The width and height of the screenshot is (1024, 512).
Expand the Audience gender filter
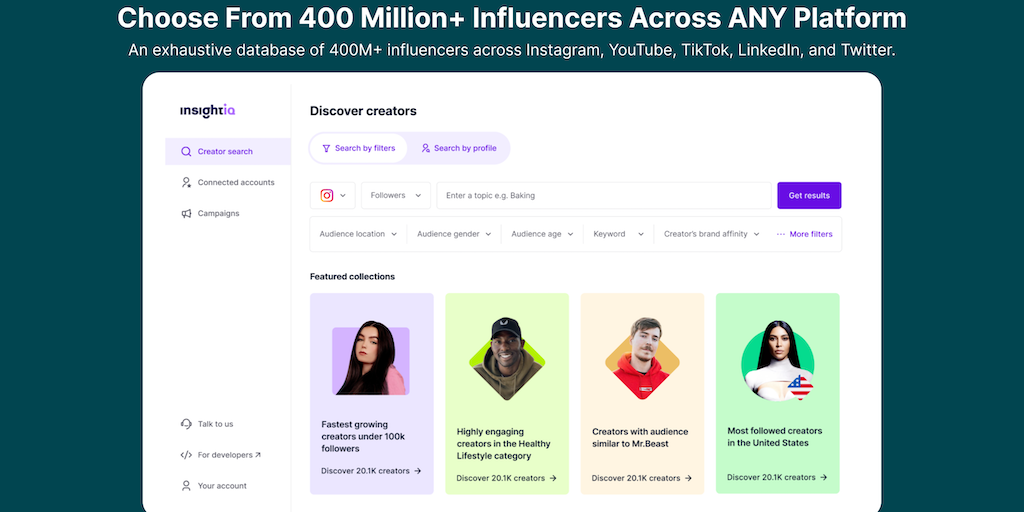tap(455, 234)
